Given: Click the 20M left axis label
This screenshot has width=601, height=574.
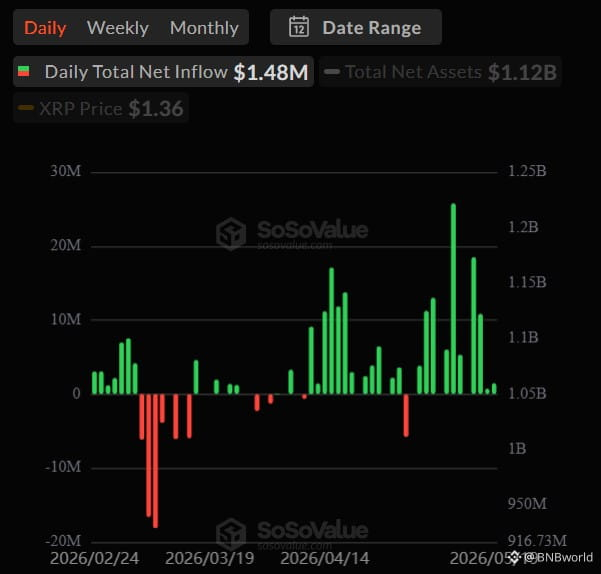Looking at the screenshot, I should (x=66, y=245).
